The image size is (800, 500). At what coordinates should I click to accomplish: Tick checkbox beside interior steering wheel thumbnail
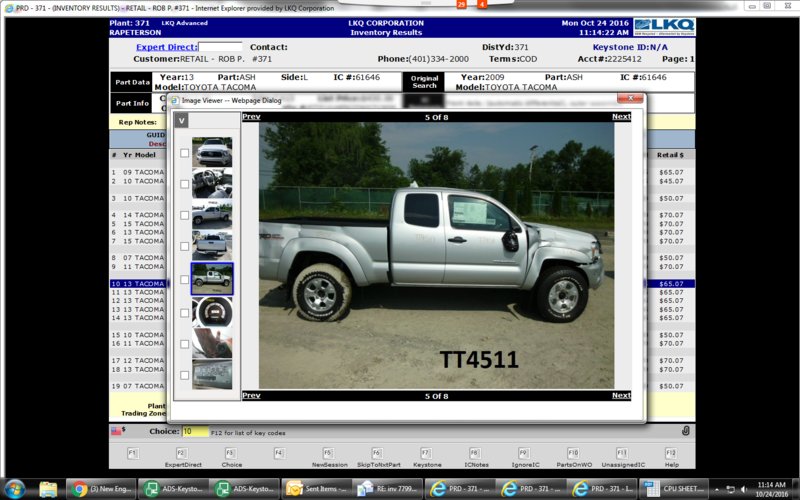point(185,184)
